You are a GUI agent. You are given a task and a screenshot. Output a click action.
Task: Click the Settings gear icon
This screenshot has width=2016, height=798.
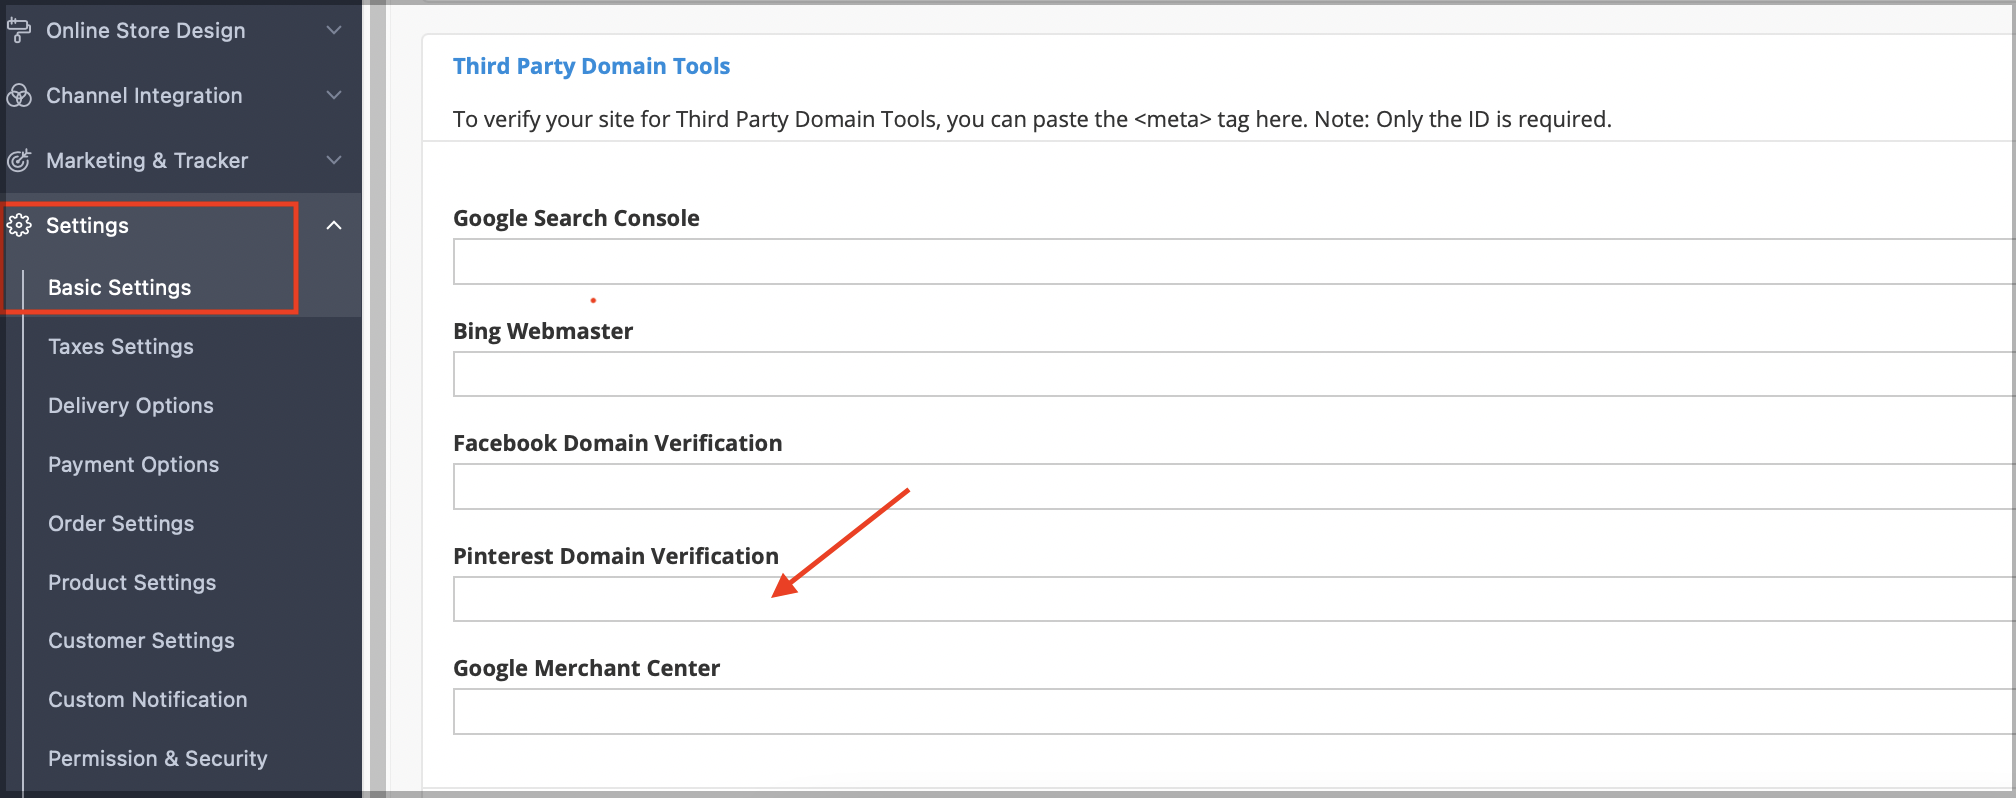(19, 225)
